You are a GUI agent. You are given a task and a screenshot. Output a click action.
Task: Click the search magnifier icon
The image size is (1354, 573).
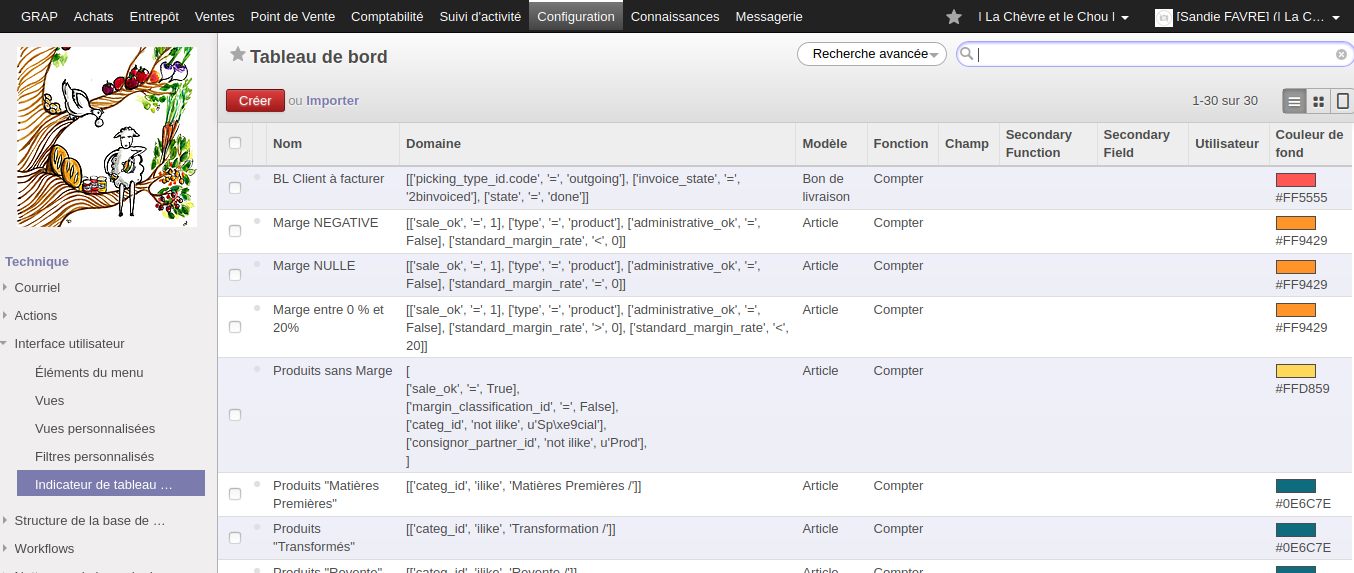click(x=967, y=55)
